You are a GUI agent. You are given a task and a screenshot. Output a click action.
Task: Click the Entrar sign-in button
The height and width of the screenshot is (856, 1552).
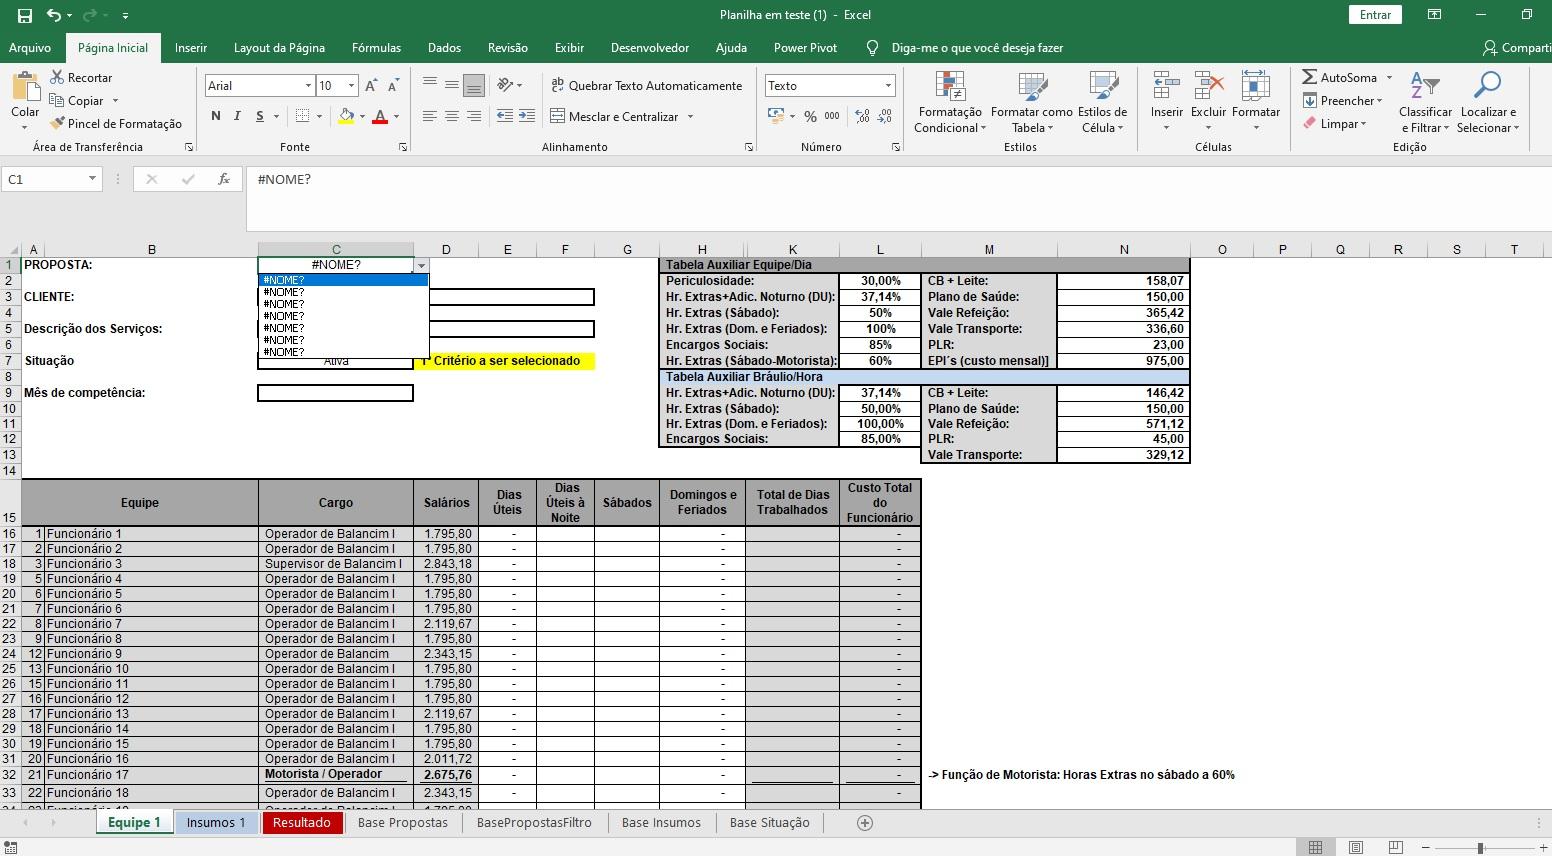[x=1375, y=14]
